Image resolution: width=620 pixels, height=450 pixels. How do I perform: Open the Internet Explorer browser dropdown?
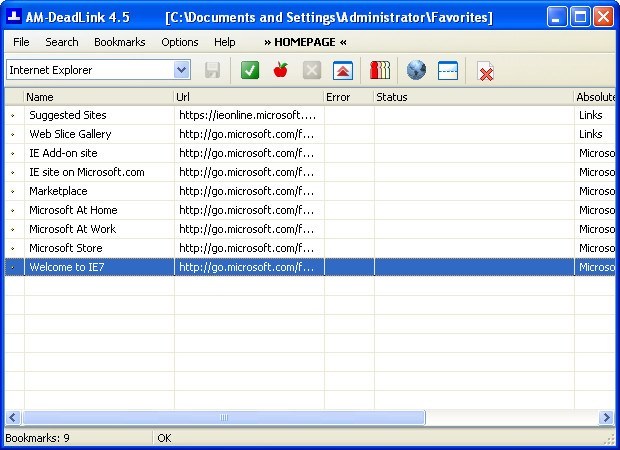click(181, 70)
